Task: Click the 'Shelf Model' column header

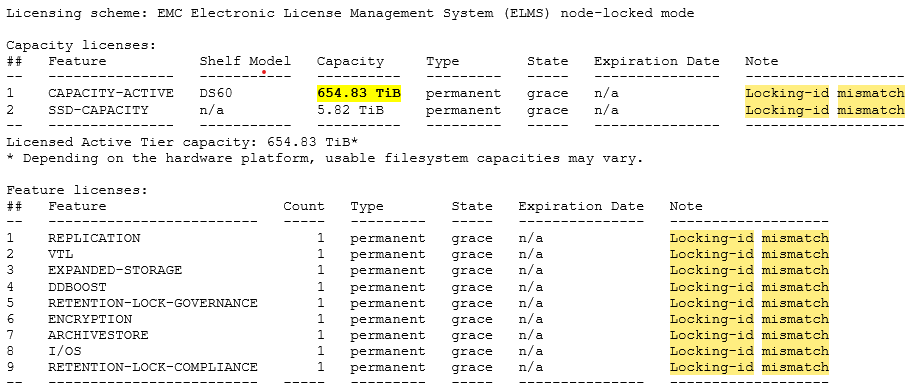Action: click(x=245, y=61)
